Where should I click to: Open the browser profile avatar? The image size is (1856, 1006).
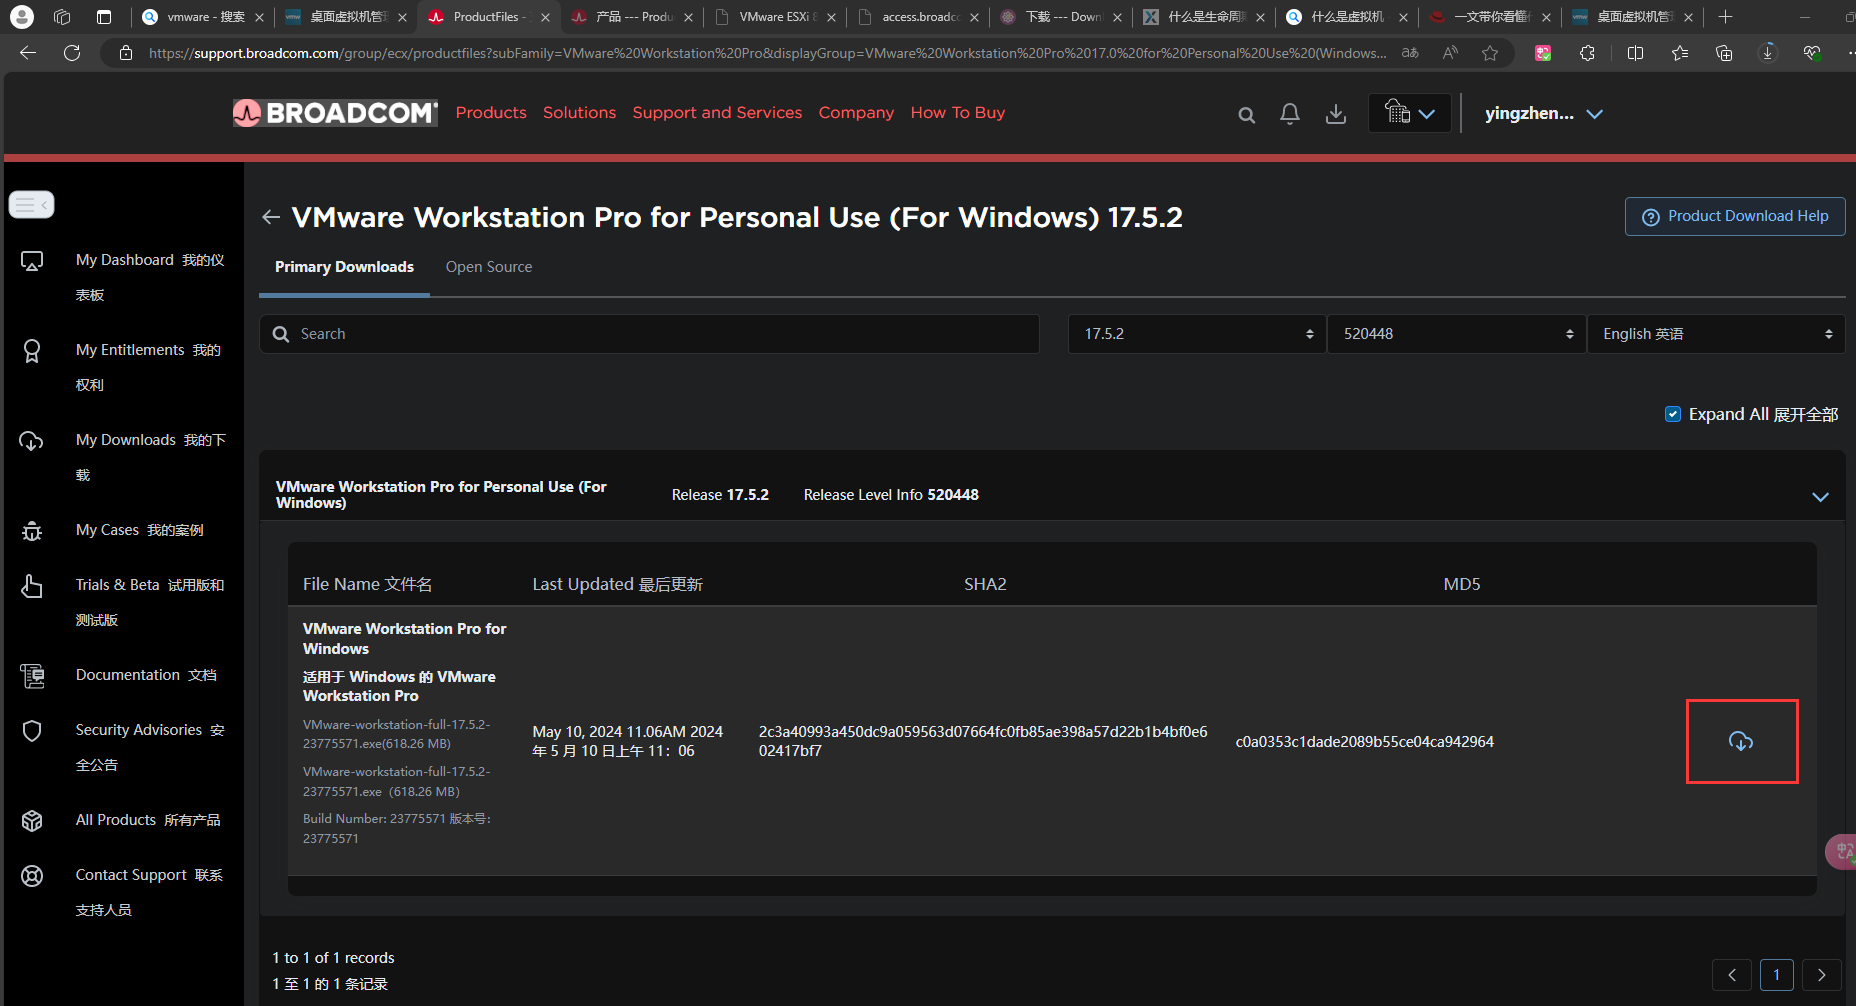[x=21, y=17]
